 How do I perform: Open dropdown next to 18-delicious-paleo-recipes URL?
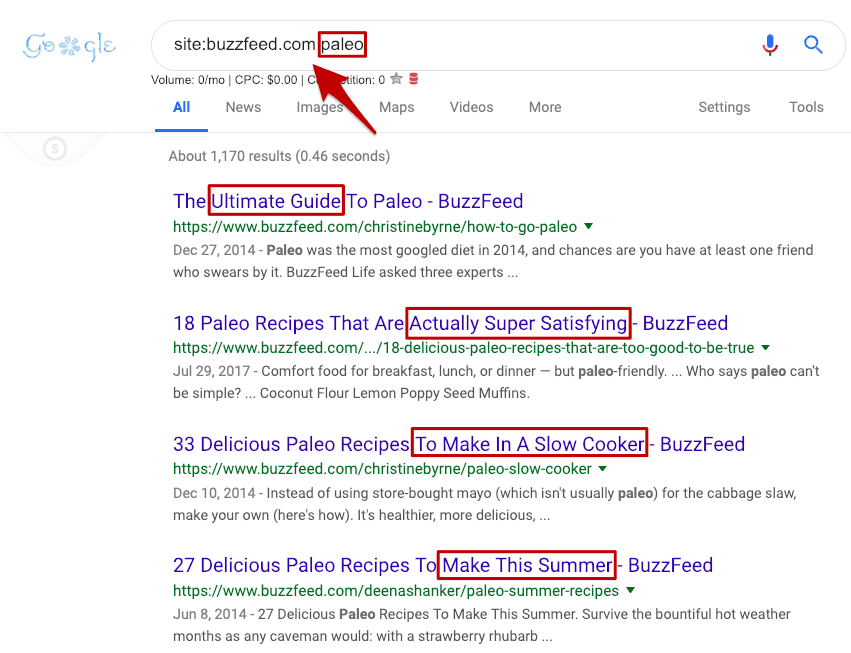click(x=766, y=347)
